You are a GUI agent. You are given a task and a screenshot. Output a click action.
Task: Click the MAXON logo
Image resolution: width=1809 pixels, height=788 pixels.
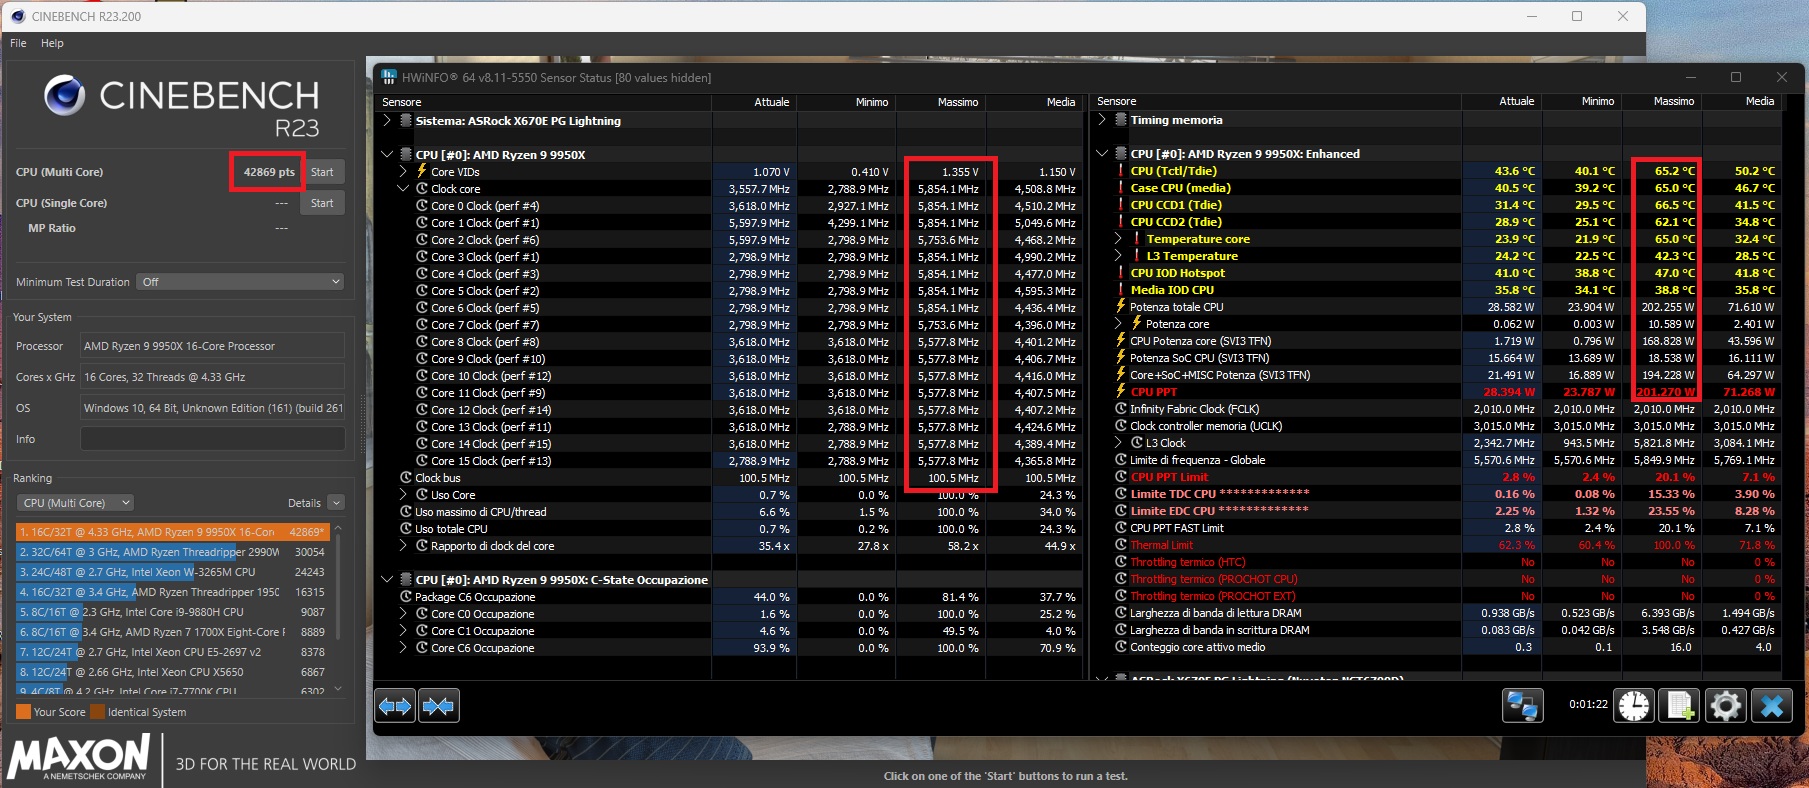[79, 757]
